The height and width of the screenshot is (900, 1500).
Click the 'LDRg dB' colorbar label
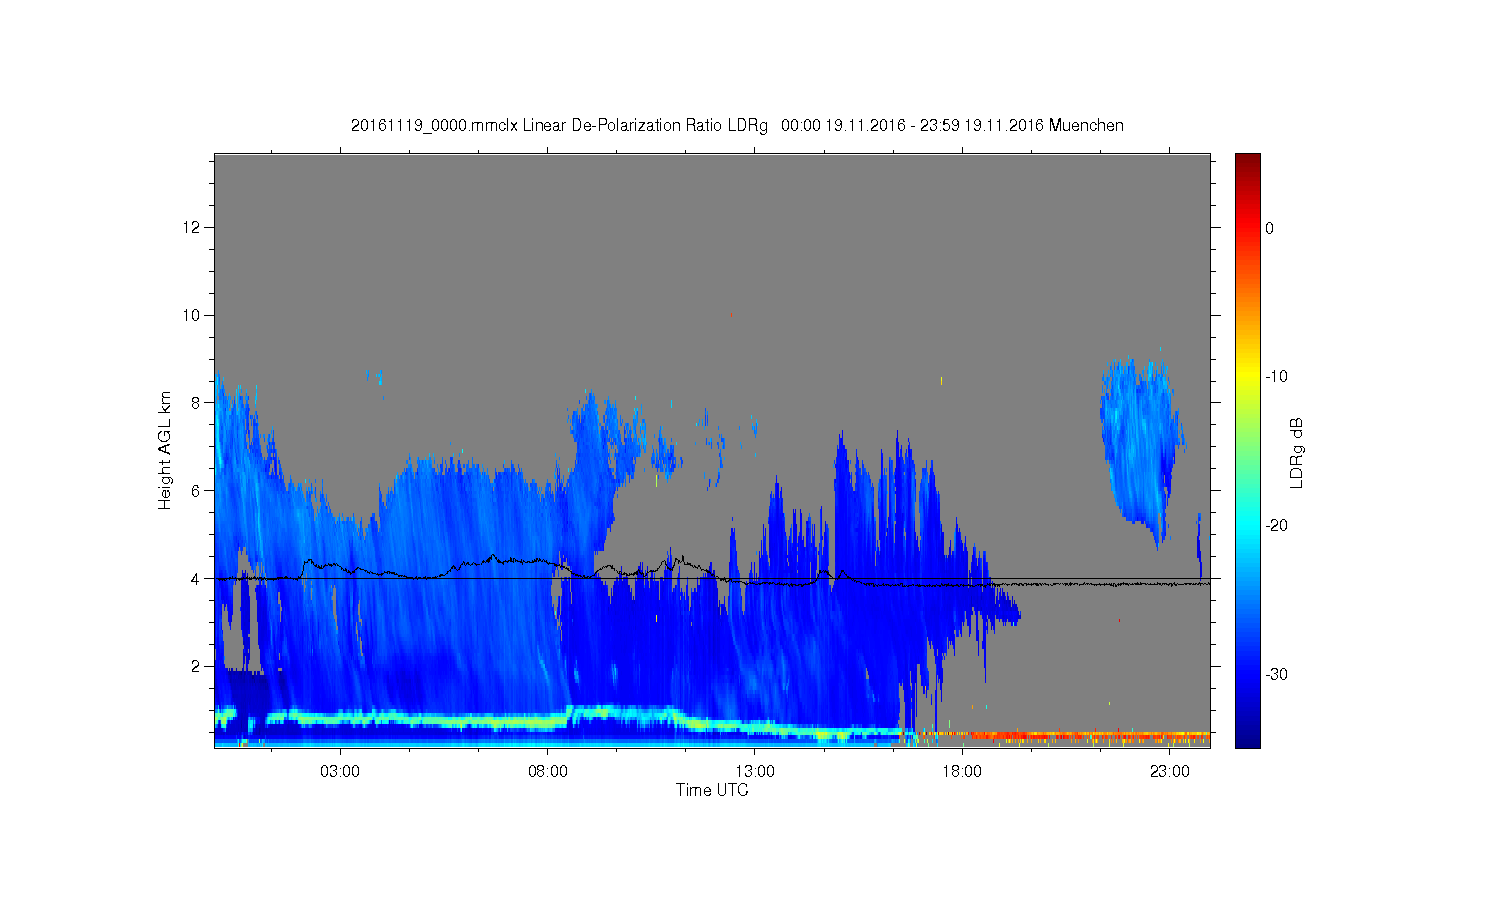click(1297, 452)
